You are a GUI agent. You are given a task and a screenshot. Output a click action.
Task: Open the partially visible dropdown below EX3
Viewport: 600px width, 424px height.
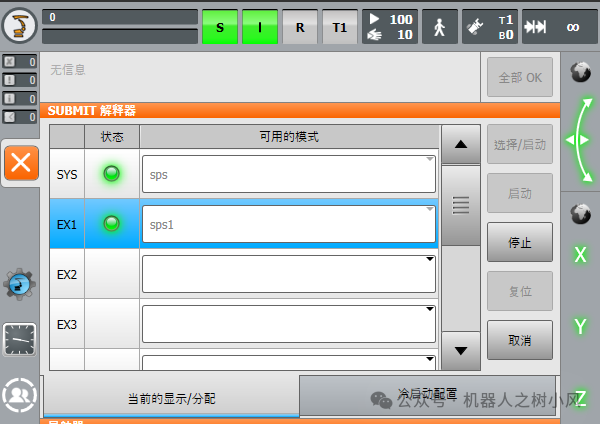pyautogui.click(x=289, y=362)
